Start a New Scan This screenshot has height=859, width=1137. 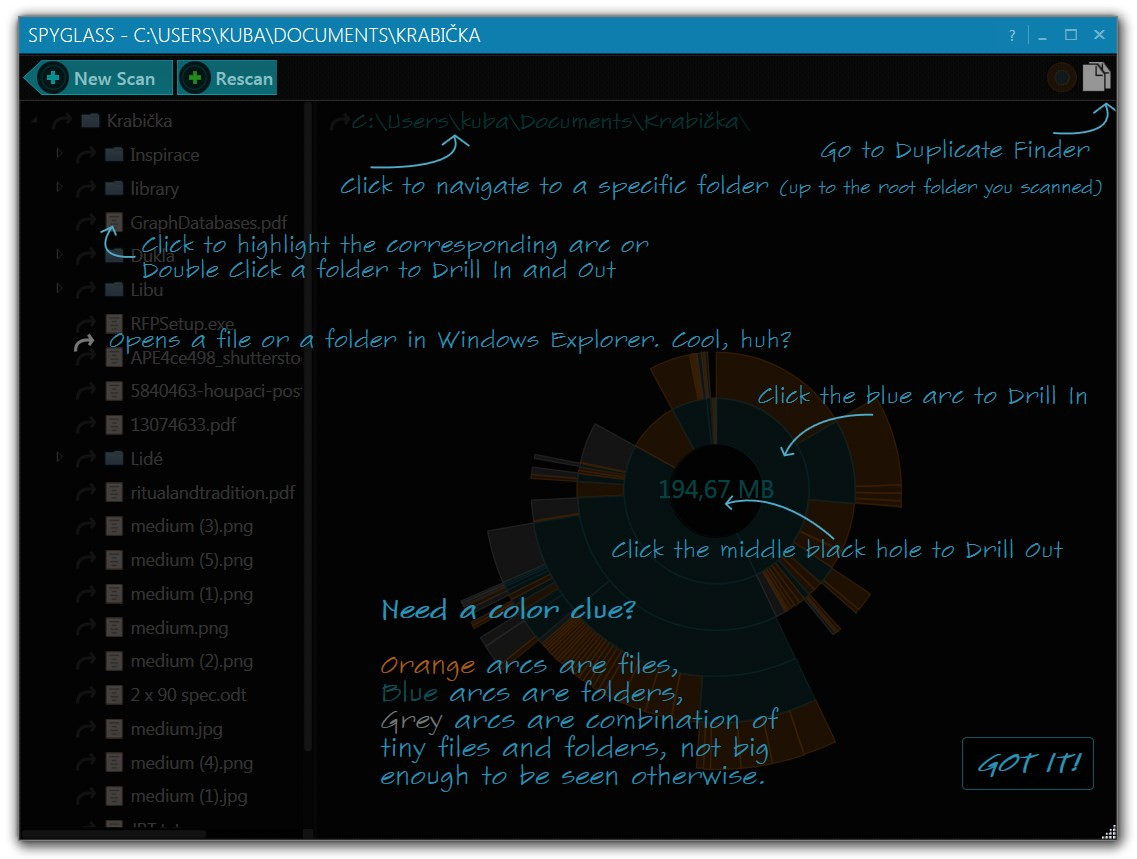[x=99, y=78]
